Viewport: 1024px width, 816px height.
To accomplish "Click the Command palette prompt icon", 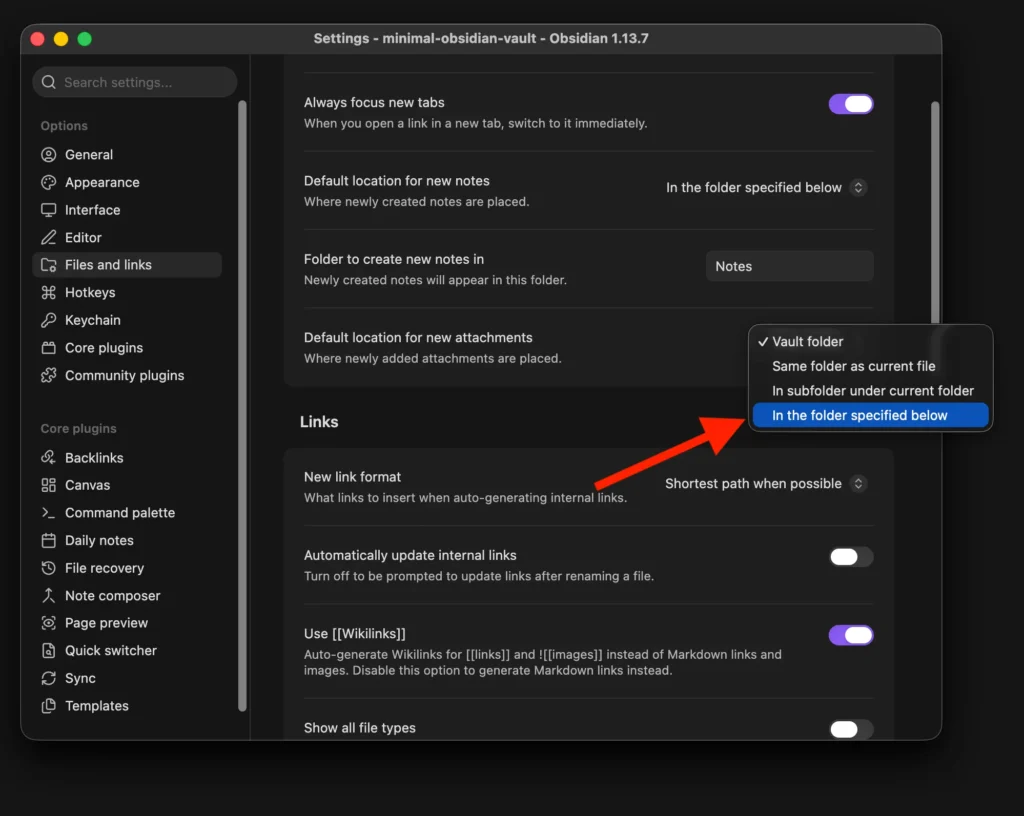I will [48, 512].
